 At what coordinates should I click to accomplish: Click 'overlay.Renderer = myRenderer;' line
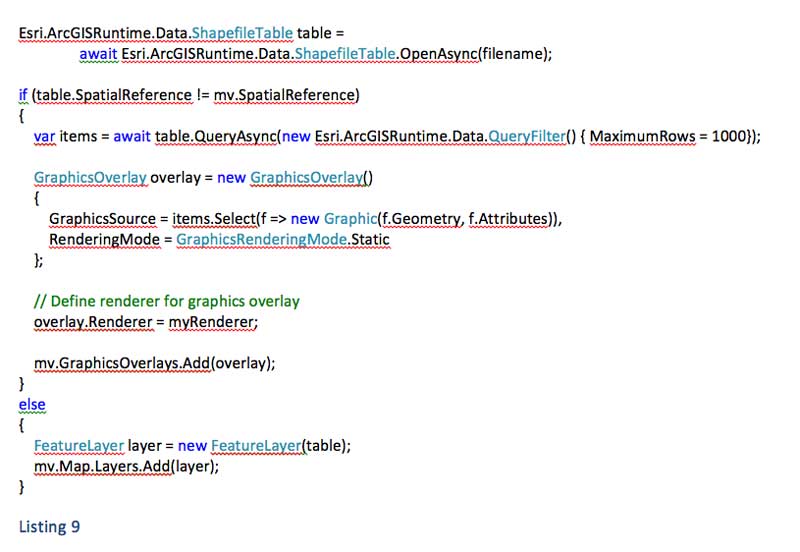pyautogui.click(x=146, y=322)
